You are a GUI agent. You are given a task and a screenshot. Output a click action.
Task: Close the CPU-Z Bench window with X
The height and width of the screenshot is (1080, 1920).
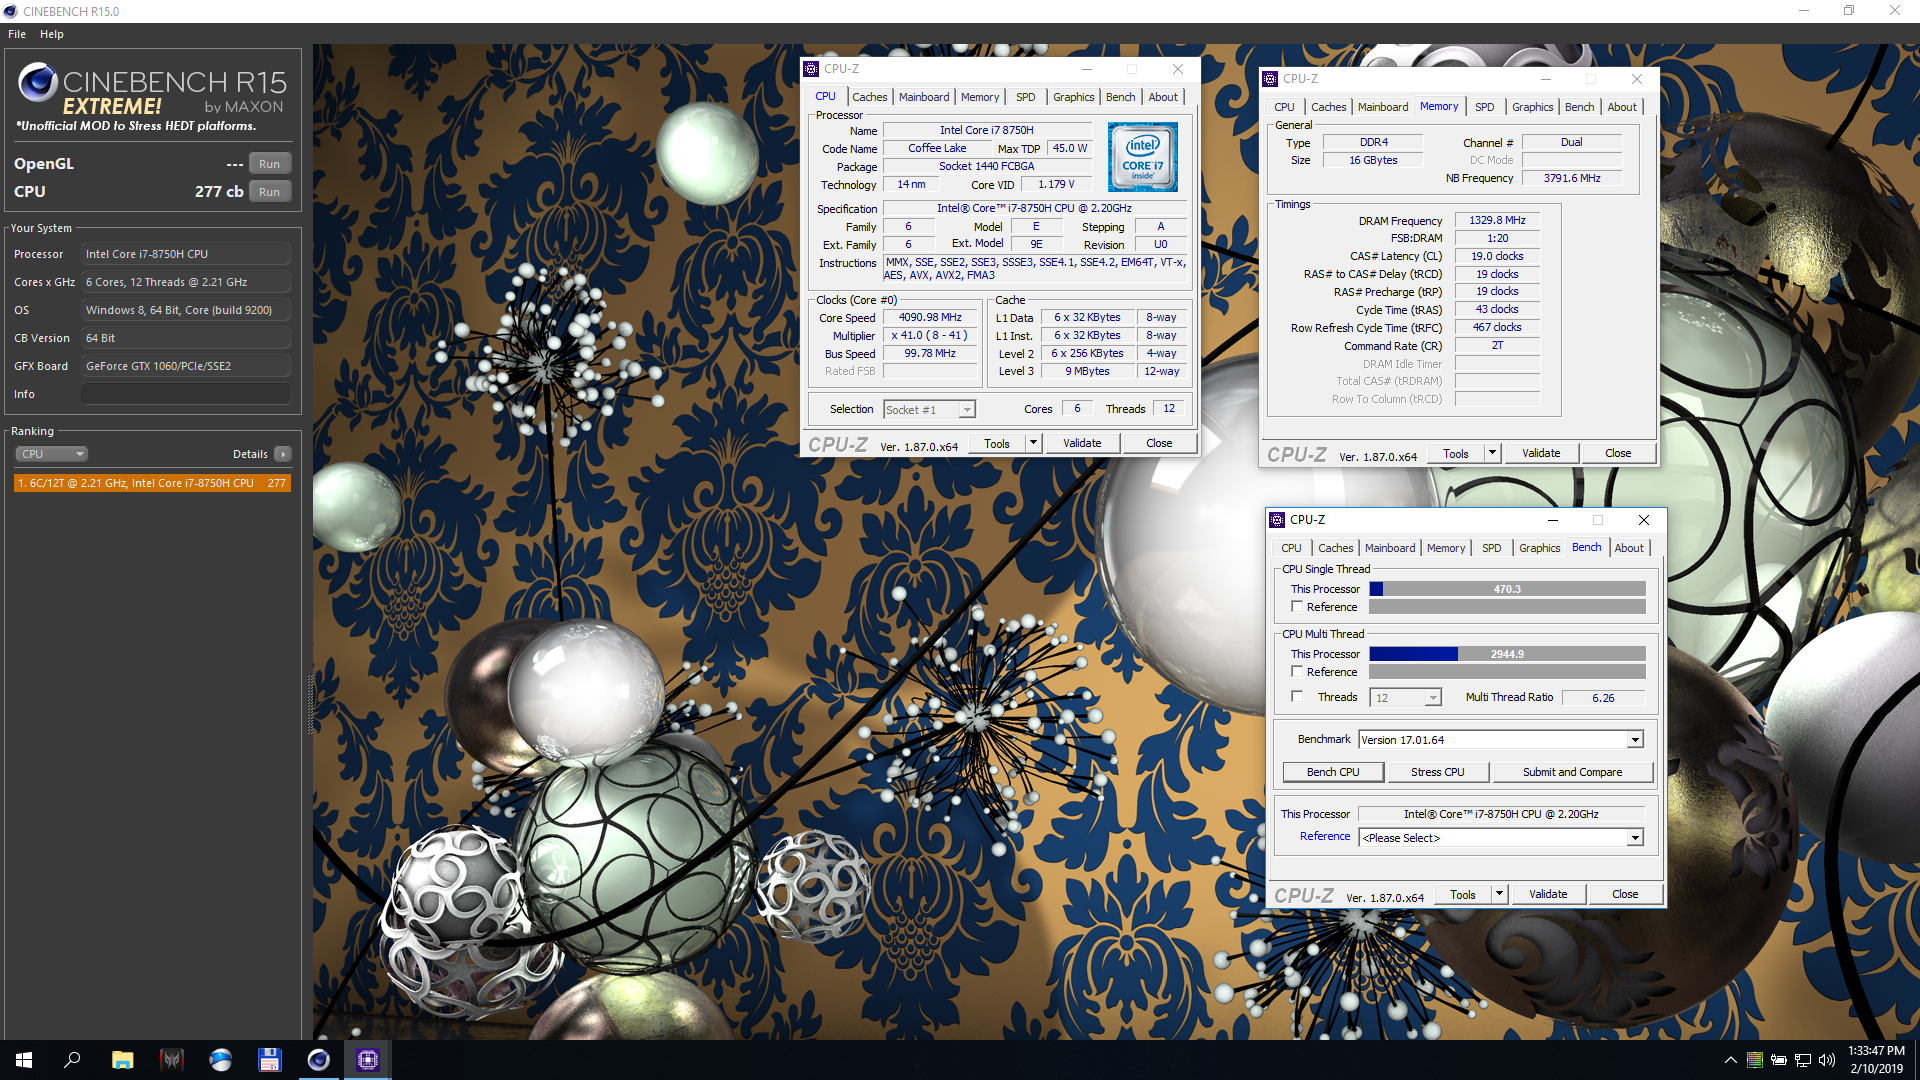[1644, 520]
